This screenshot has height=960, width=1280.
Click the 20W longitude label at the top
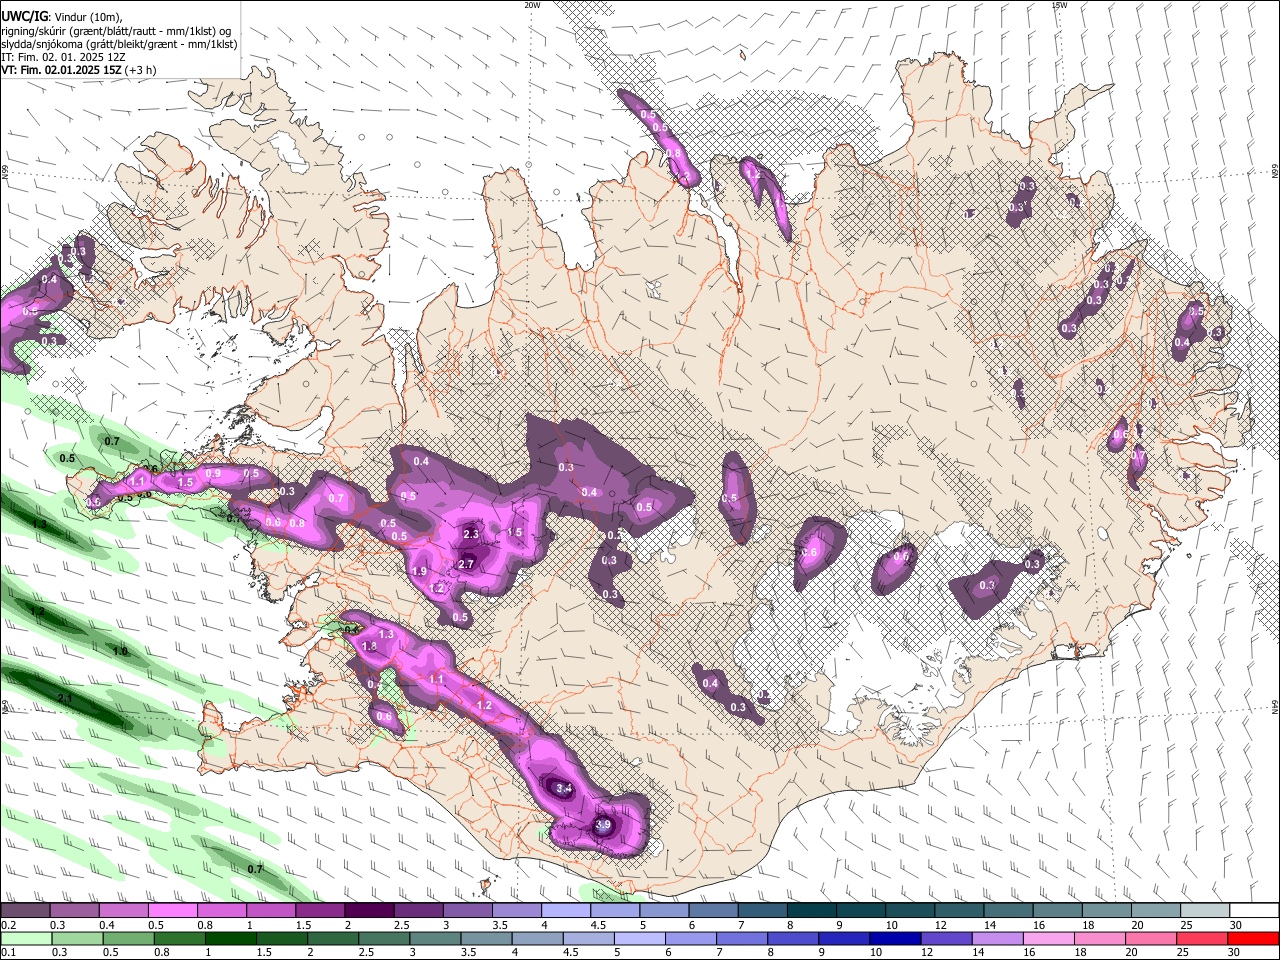pos(532,5)
